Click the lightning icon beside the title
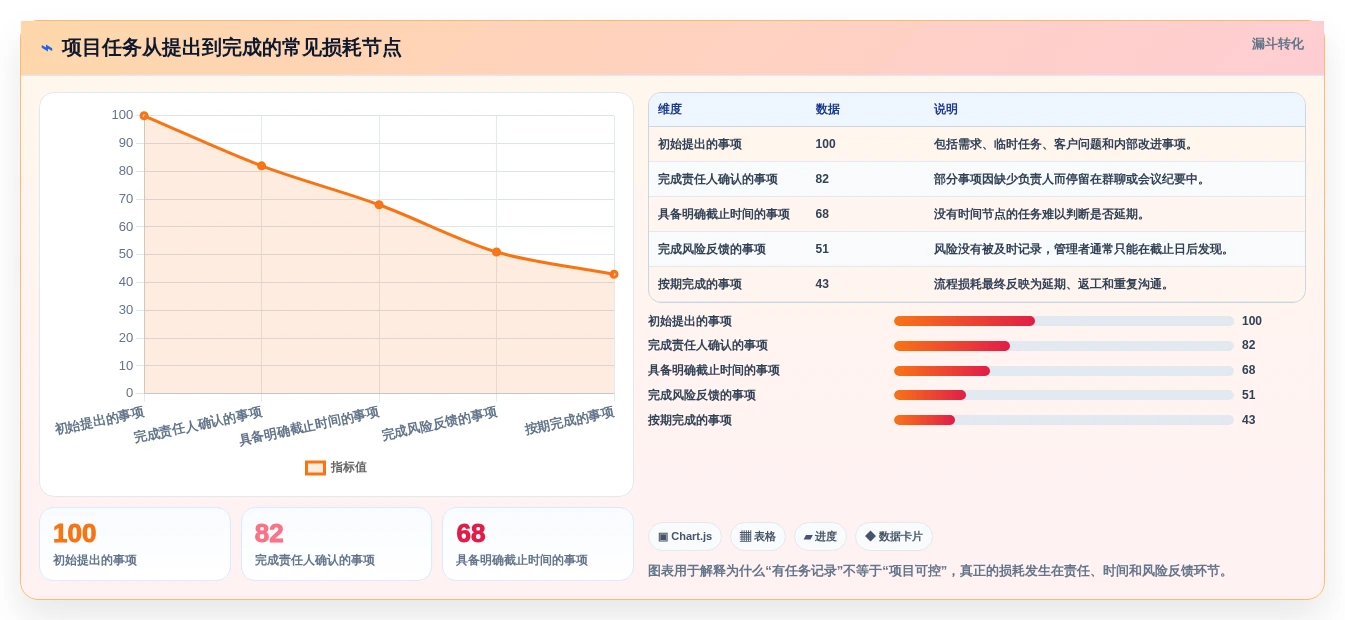The image size is (1345, 620). point(47,48)
